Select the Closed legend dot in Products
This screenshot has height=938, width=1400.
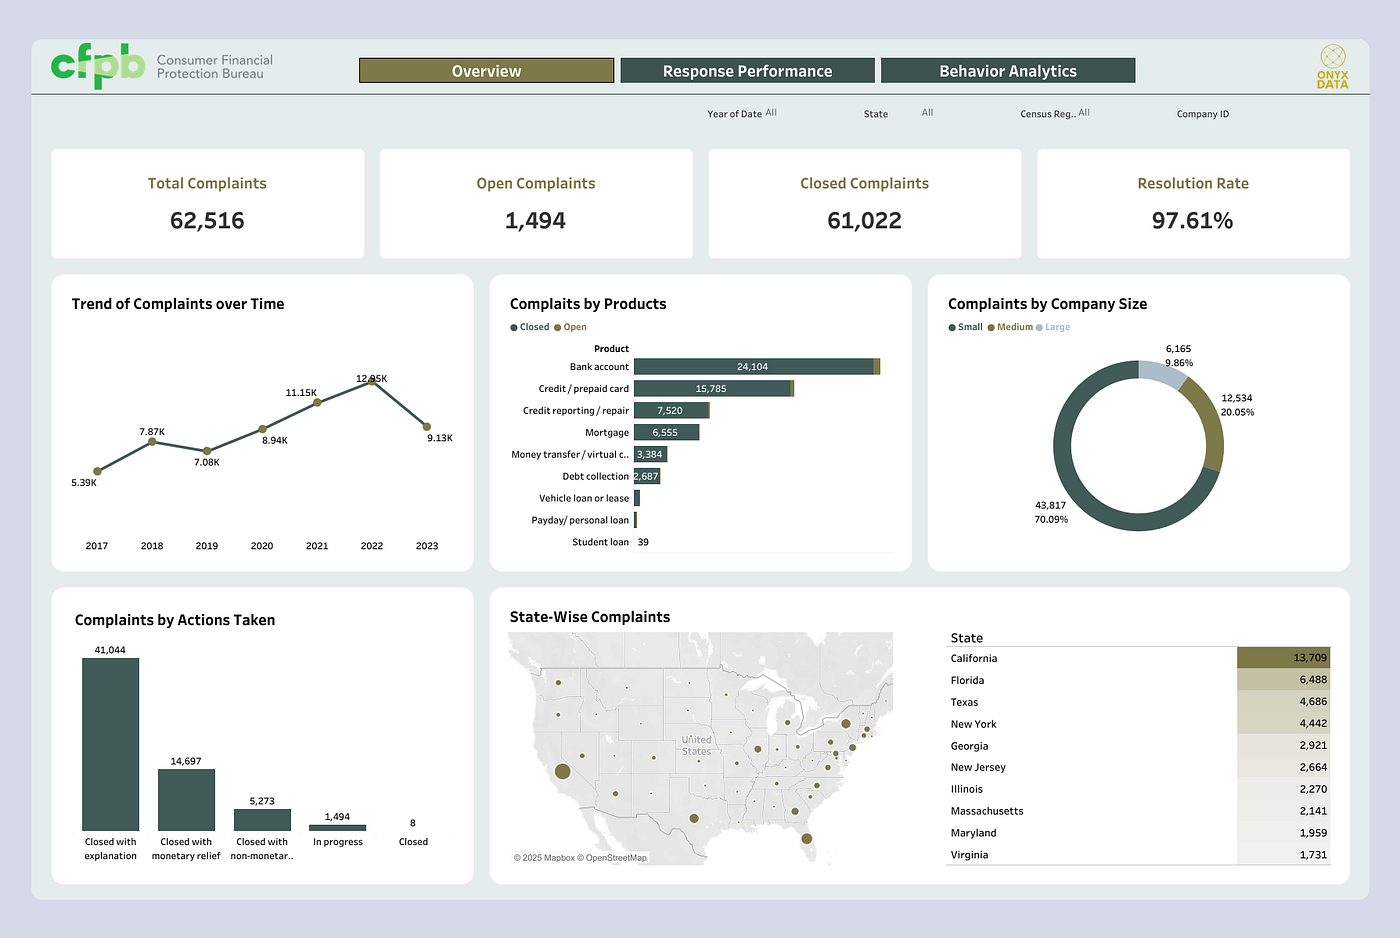tap(514, 328)
